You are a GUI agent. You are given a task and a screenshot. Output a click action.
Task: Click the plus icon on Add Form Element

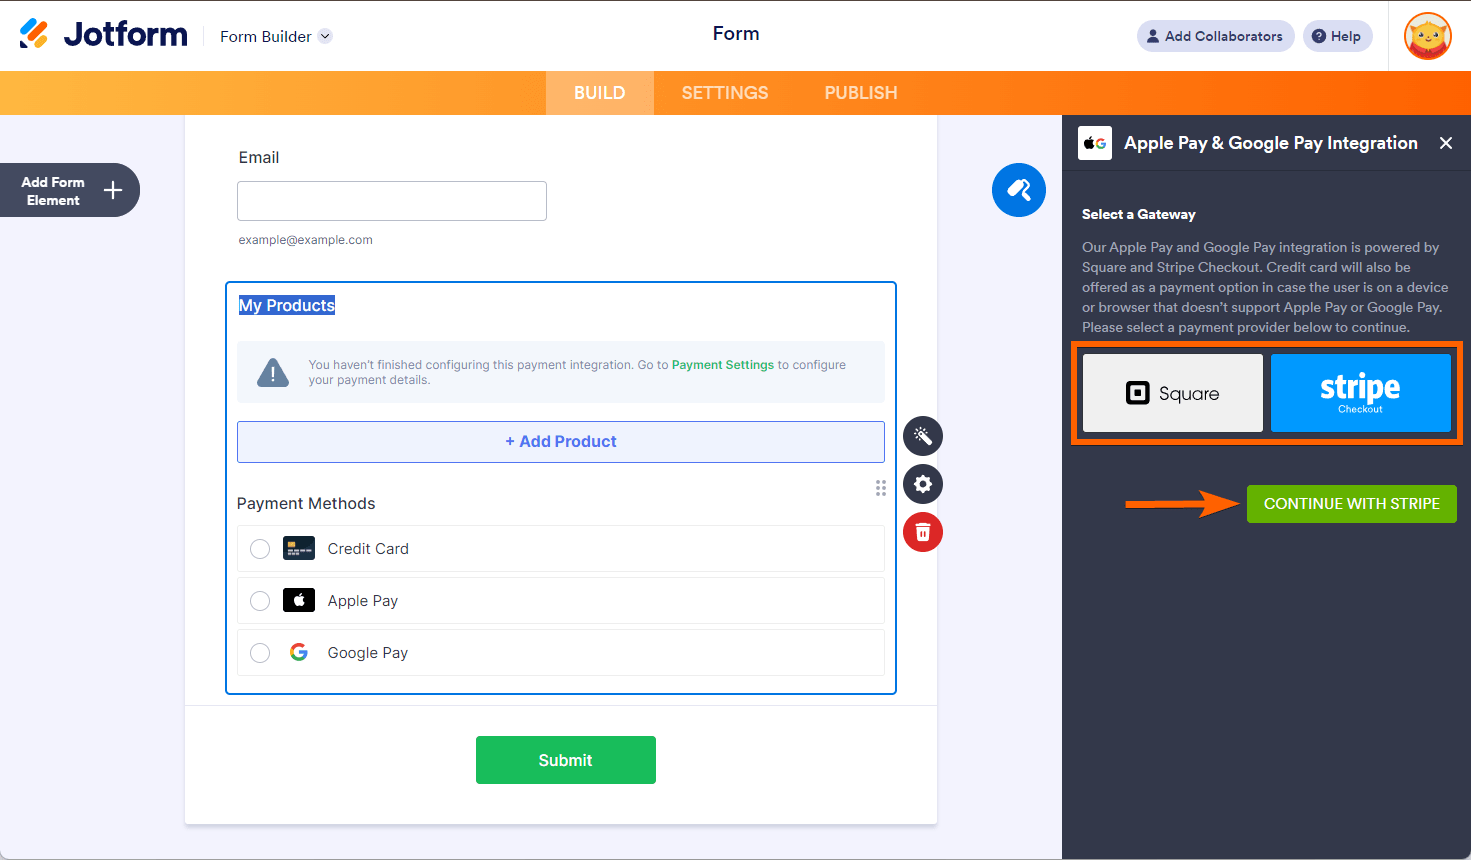pyautogui.click(x=113, y=190)
